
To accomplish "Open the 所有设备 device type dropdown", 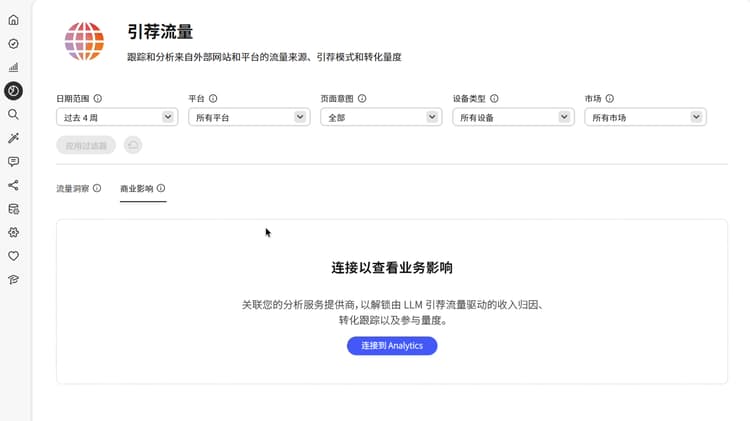I will (x=513, y=117).
